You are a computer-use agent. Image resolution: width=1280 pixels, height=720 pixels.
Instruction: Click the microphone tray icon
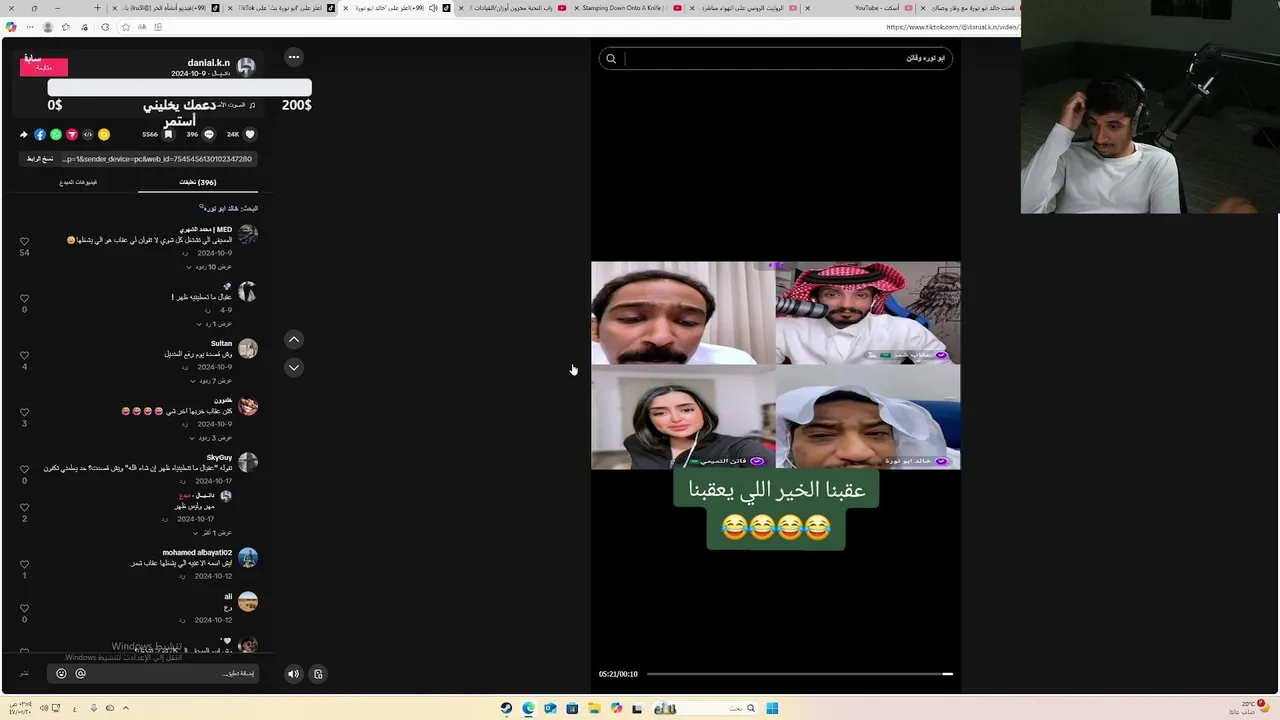(x=94, y=708)
